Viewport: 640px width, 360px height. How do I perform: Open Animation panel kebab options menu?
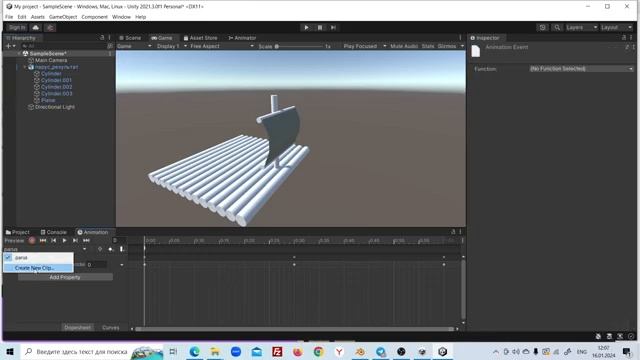click(x=460, y=232)
